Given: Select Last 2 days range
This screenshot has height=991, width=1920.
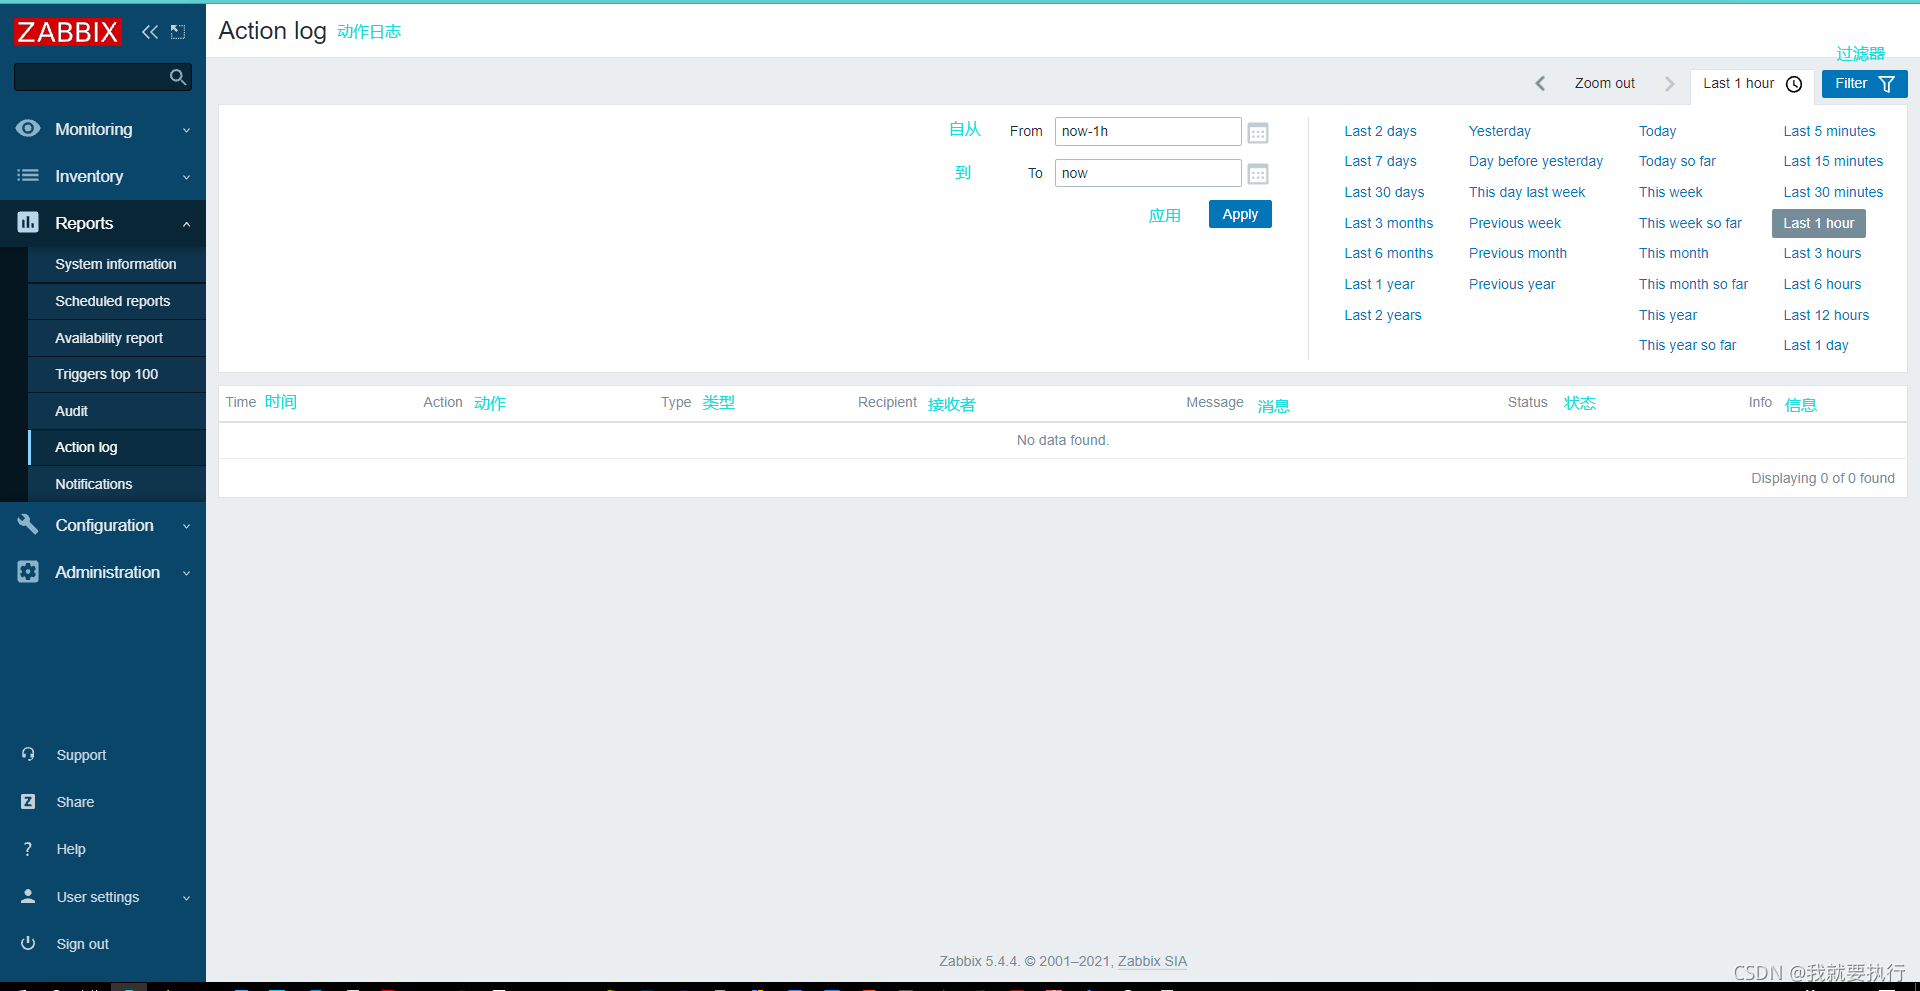Looking at the screenshot, I should 1380,131.
